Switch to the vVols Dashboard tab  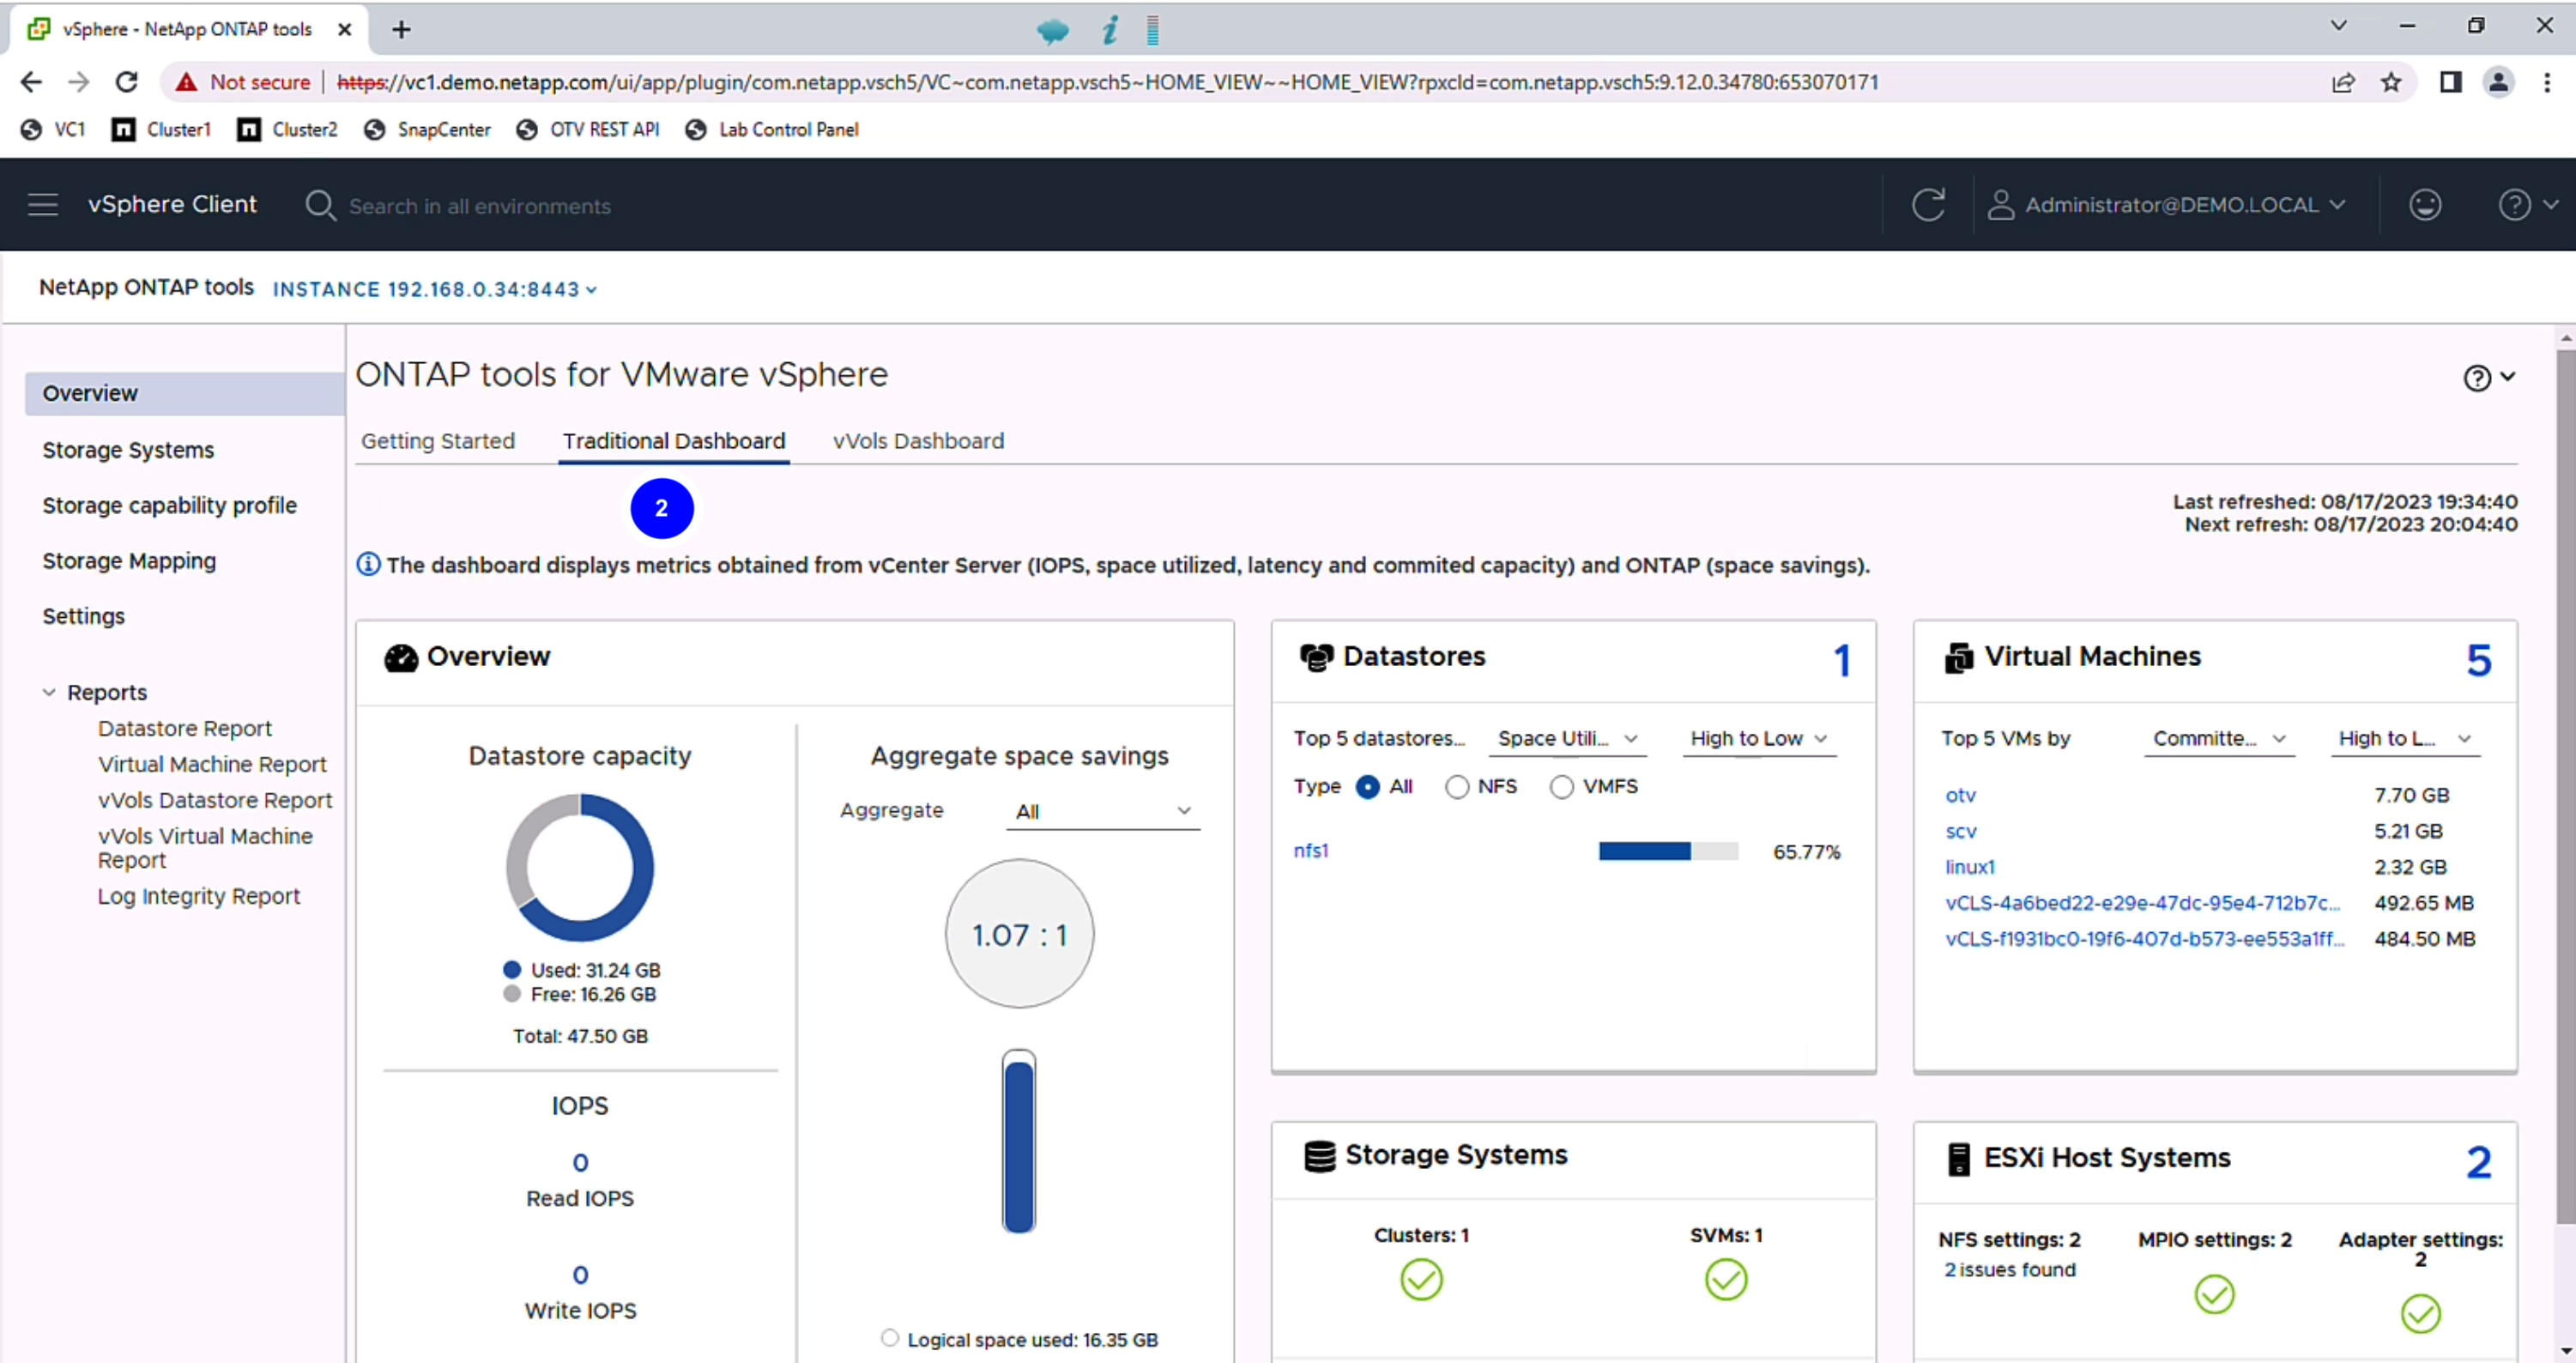(918, 441)
